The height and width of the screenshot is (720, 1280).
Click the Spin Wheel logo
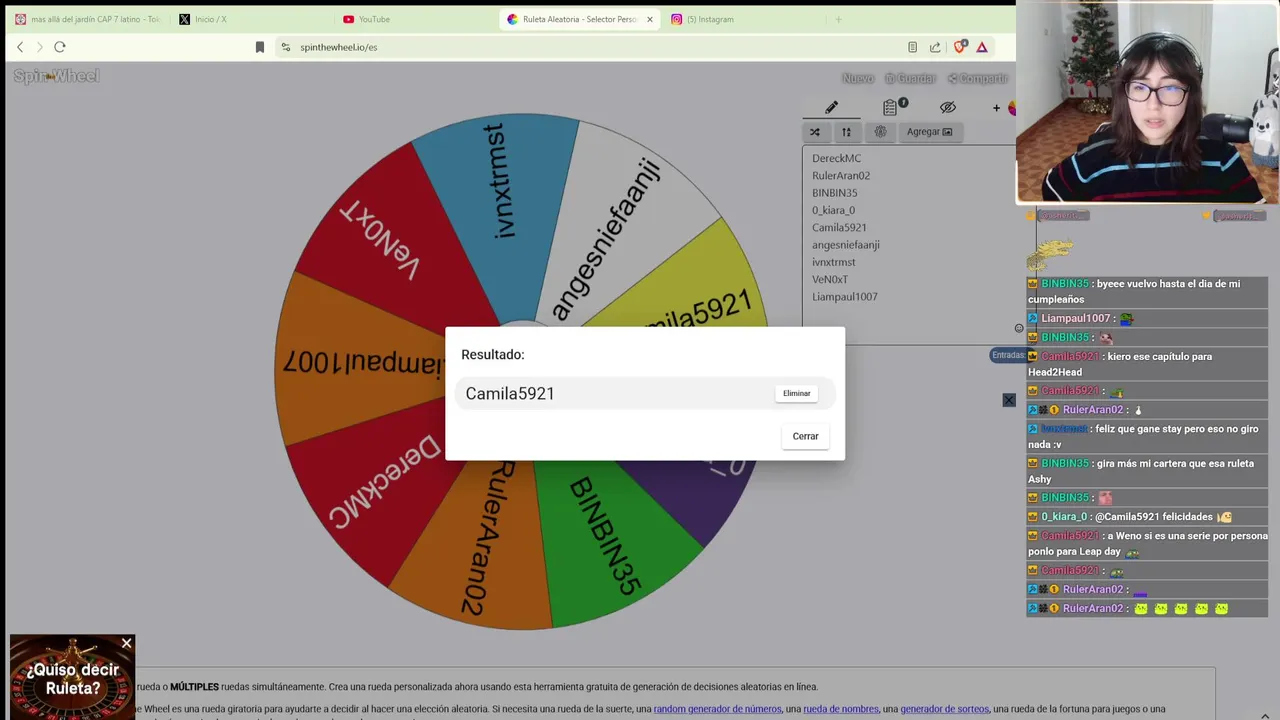coord(56,76)
